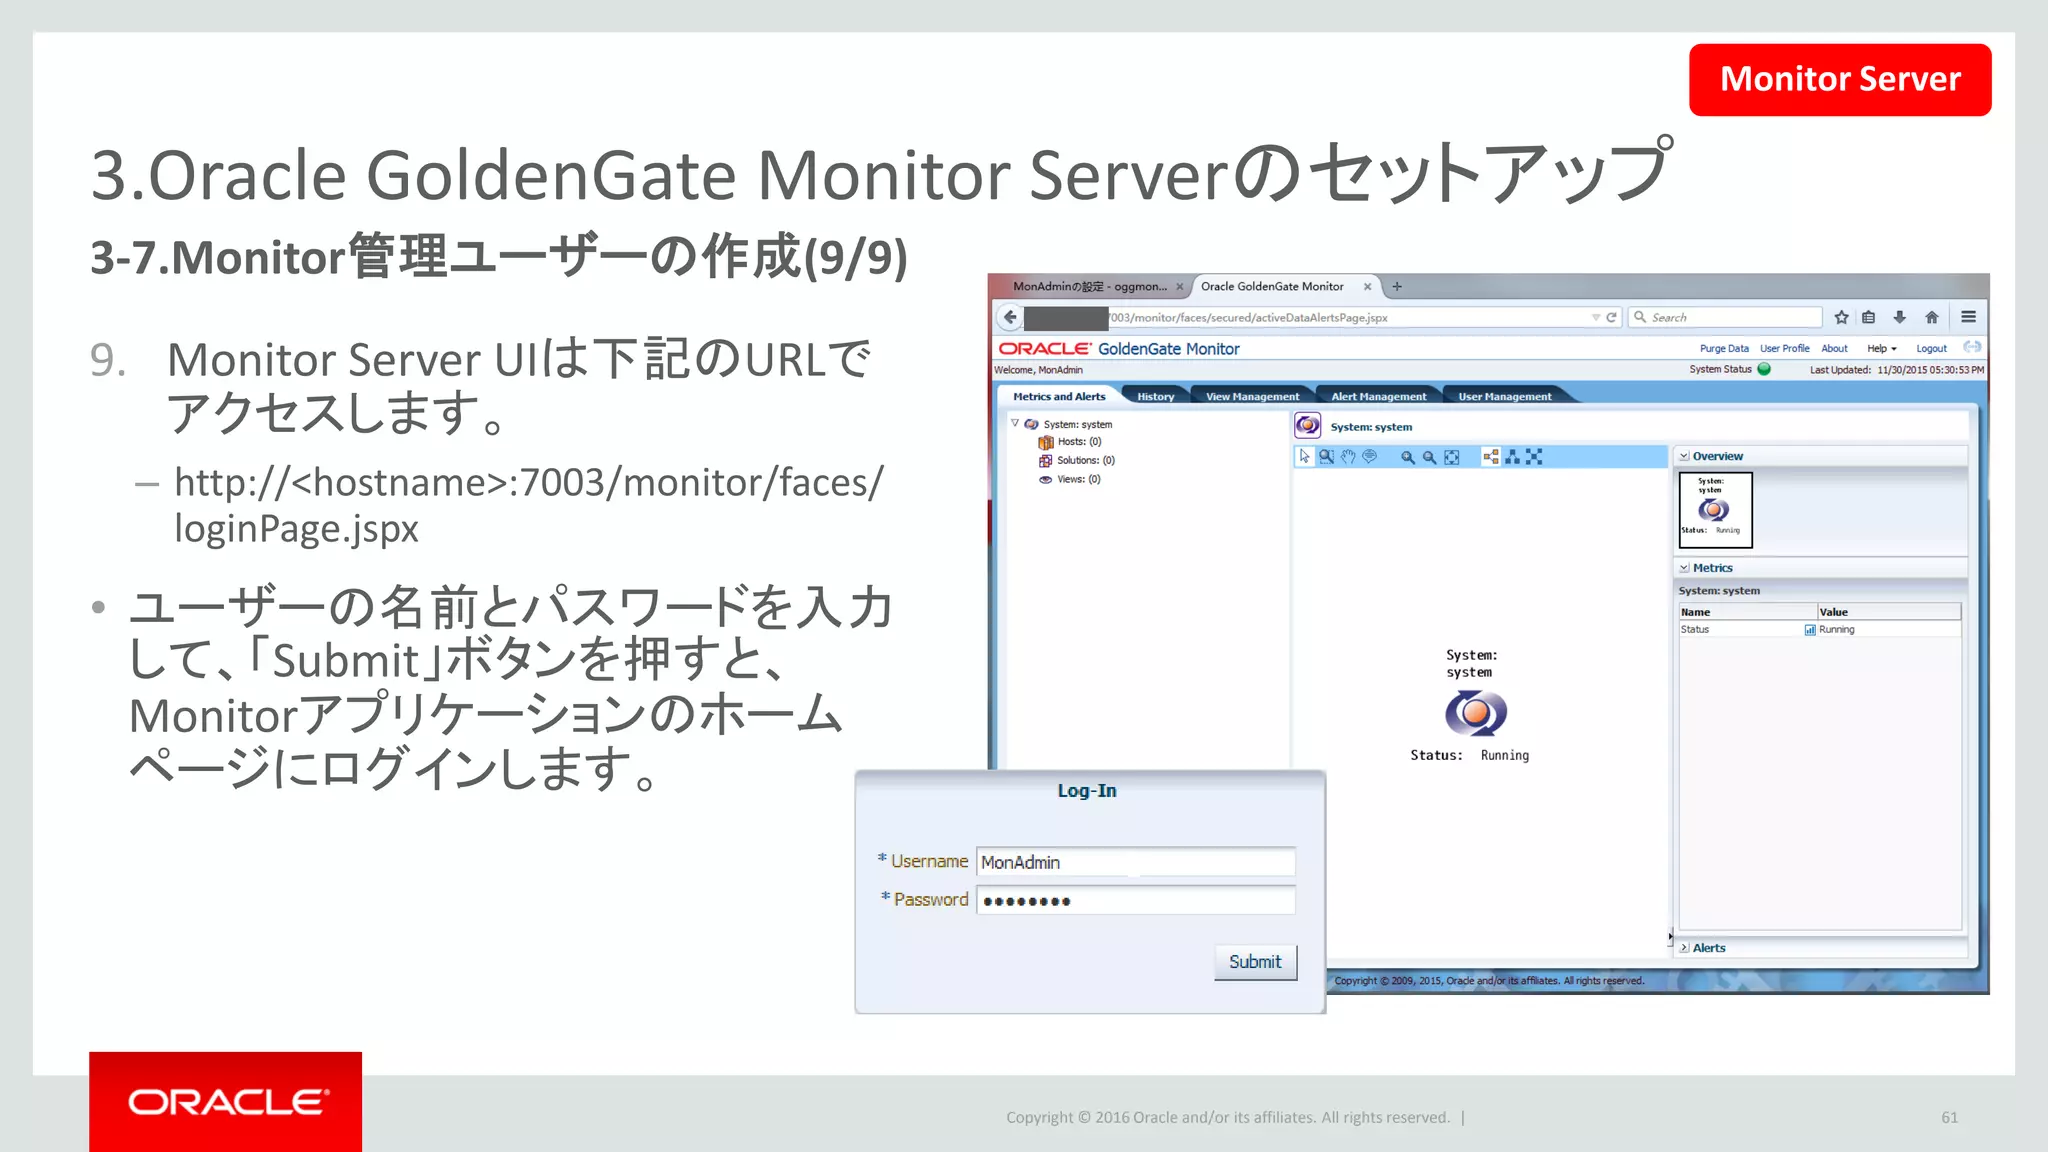Go to the browser home icon
This screenshot has width=2048, height=1152.
point(1931,317)
